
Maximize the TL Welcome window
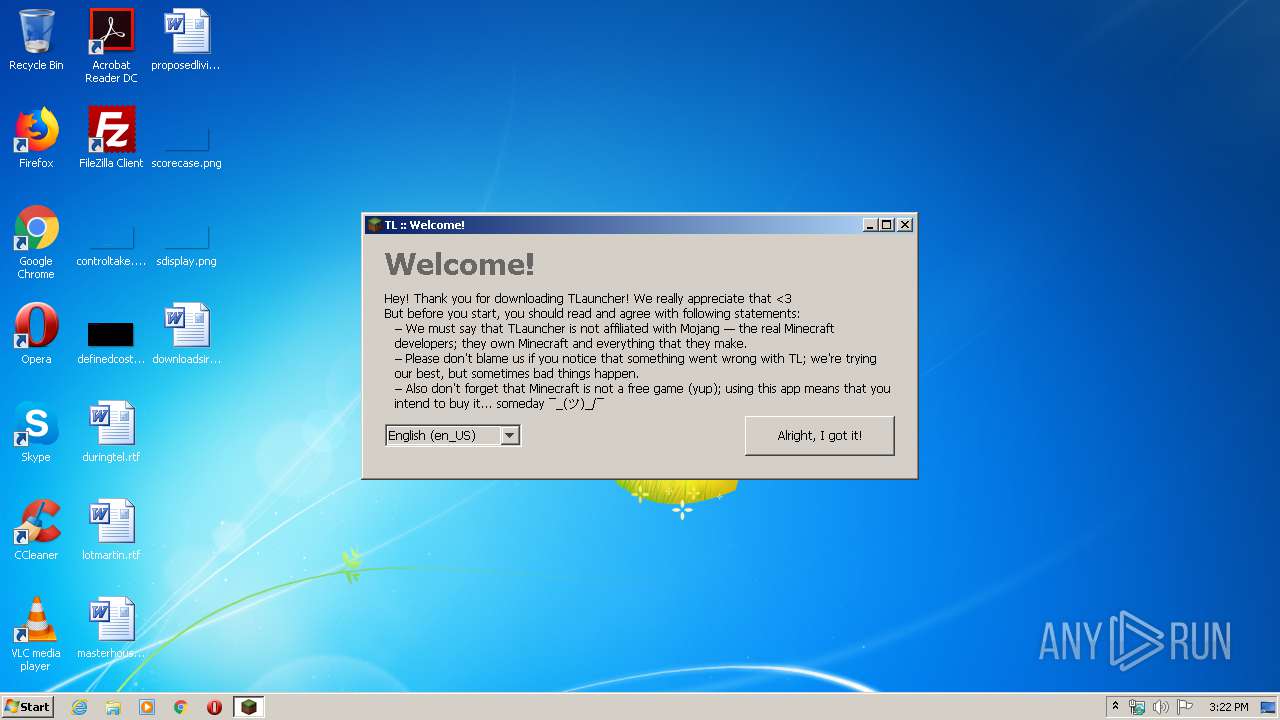pyautogui.click(x=886, y=225)
